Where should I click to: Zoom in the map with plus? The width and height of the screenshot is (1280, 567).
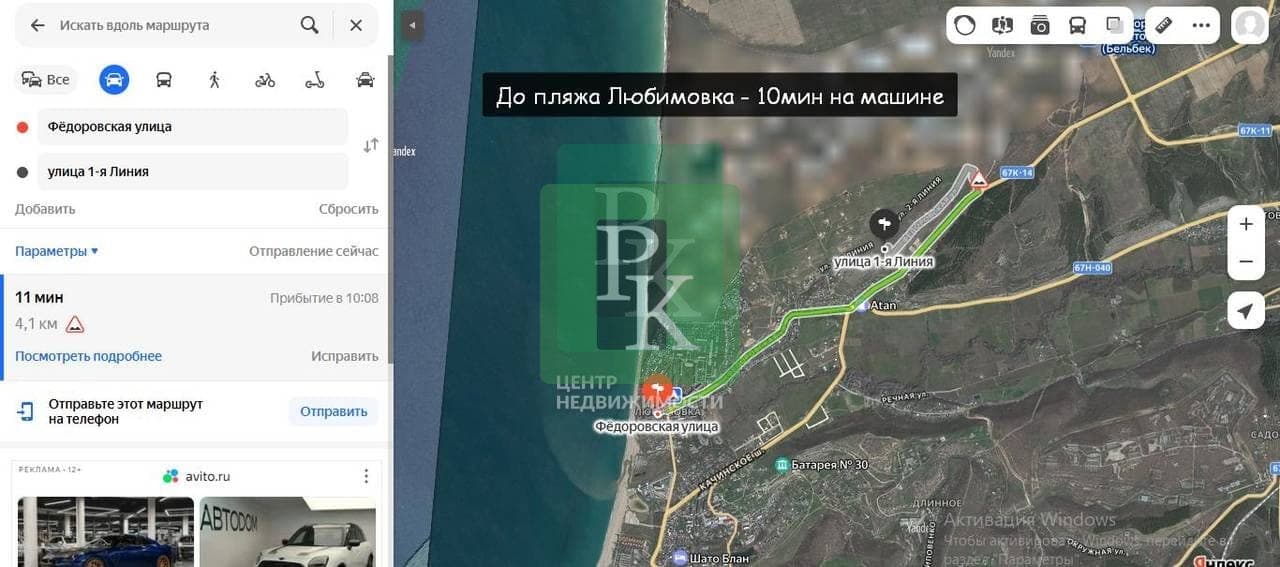(1246, 224)
